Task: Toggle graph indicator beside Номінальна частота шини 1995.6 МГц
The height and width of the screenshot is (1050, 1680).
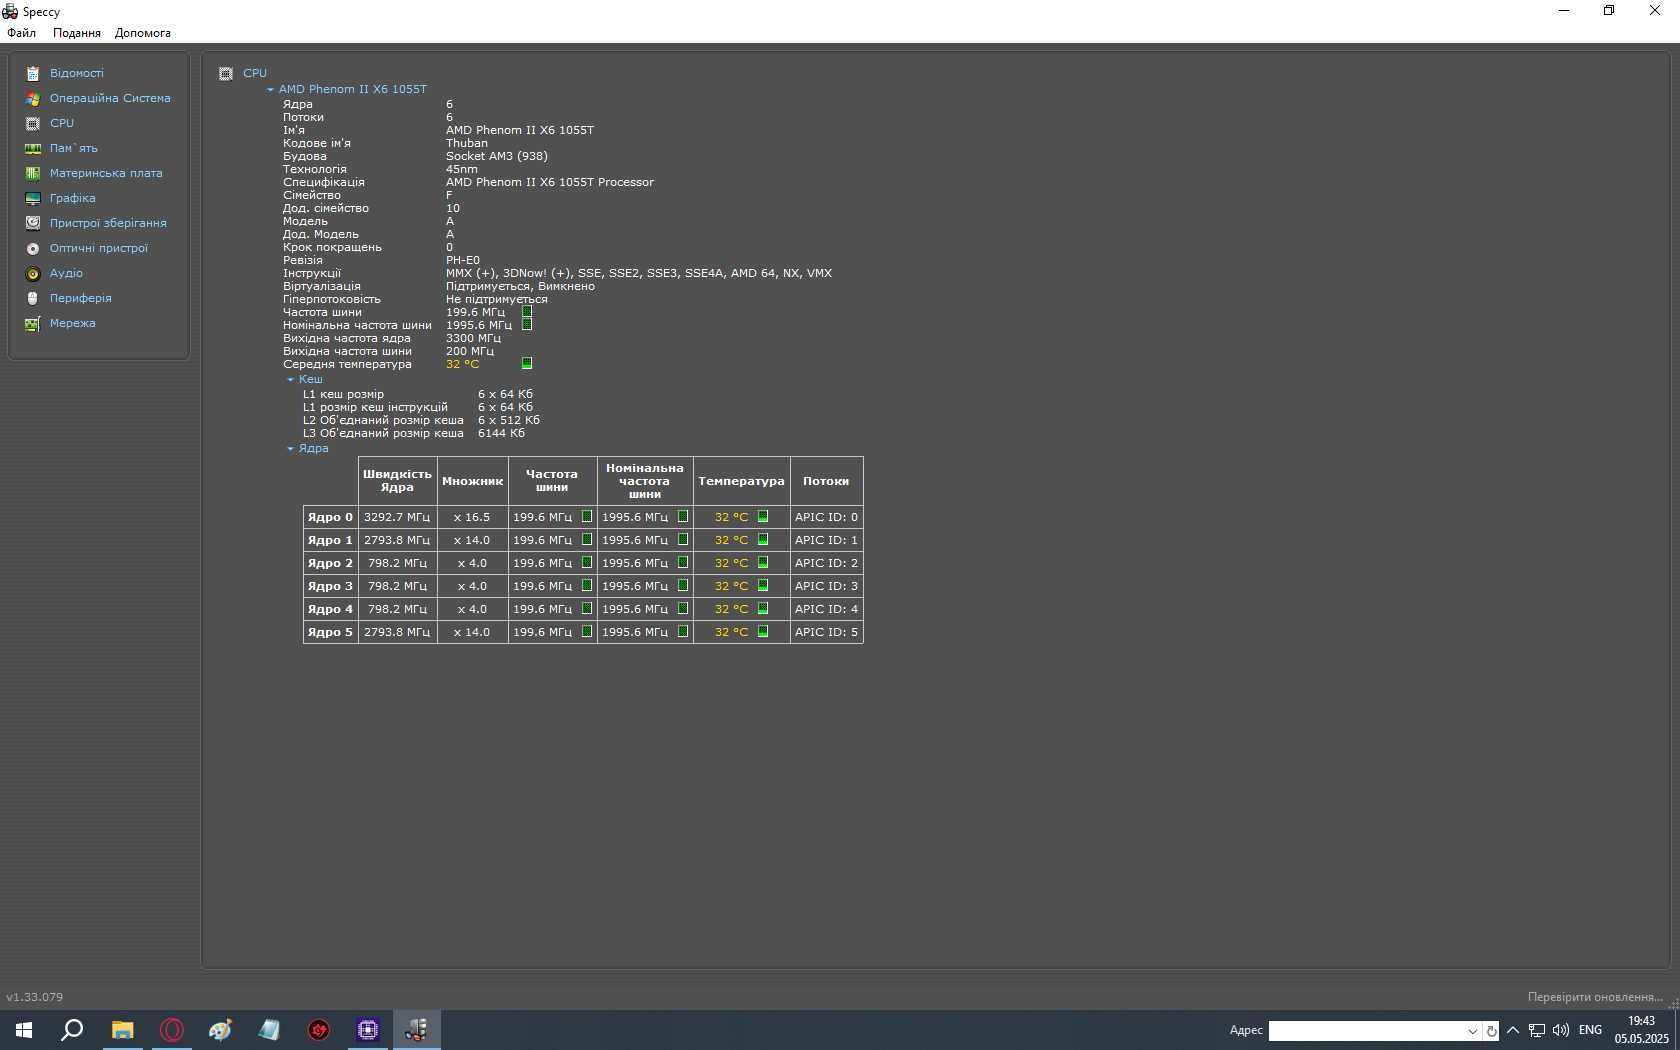Action: coord(527,324)
